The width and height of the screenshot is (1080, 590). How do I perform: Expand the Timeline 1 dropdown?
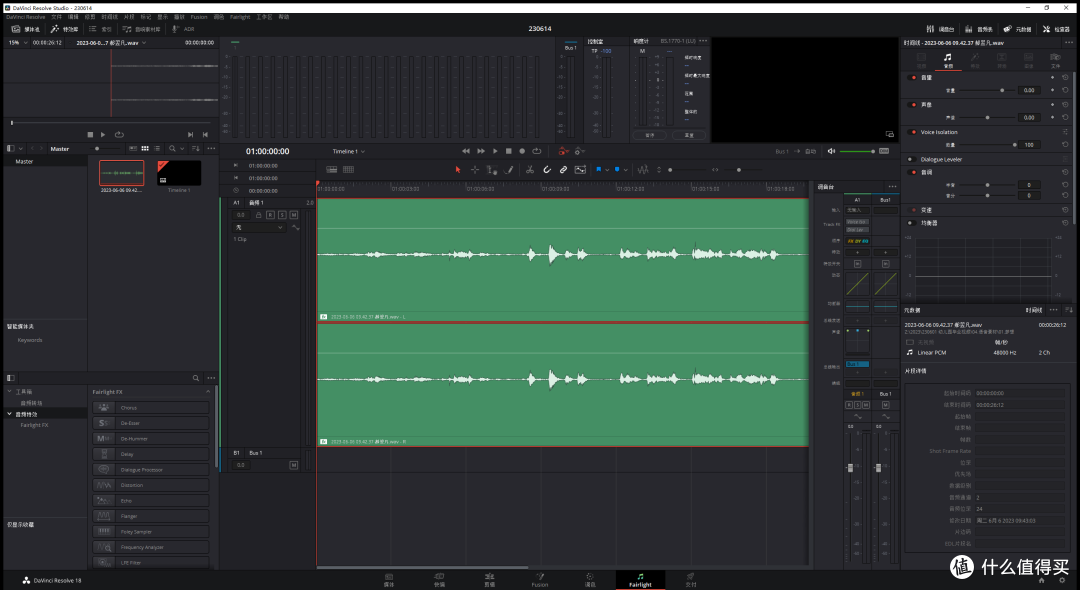[x=349, y=151]
